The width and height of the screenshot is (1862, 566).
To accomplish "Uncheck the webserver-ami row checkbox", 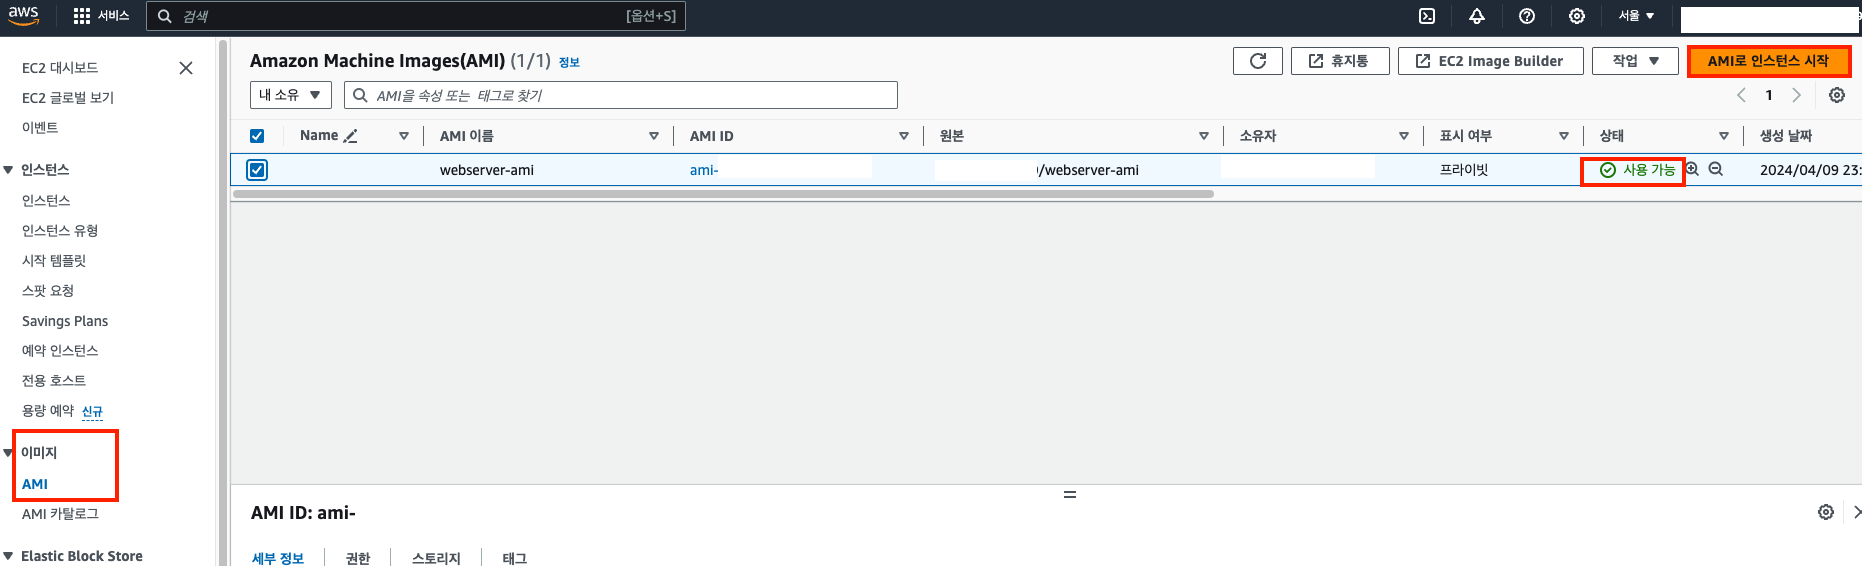I will [x=257, y=170].
